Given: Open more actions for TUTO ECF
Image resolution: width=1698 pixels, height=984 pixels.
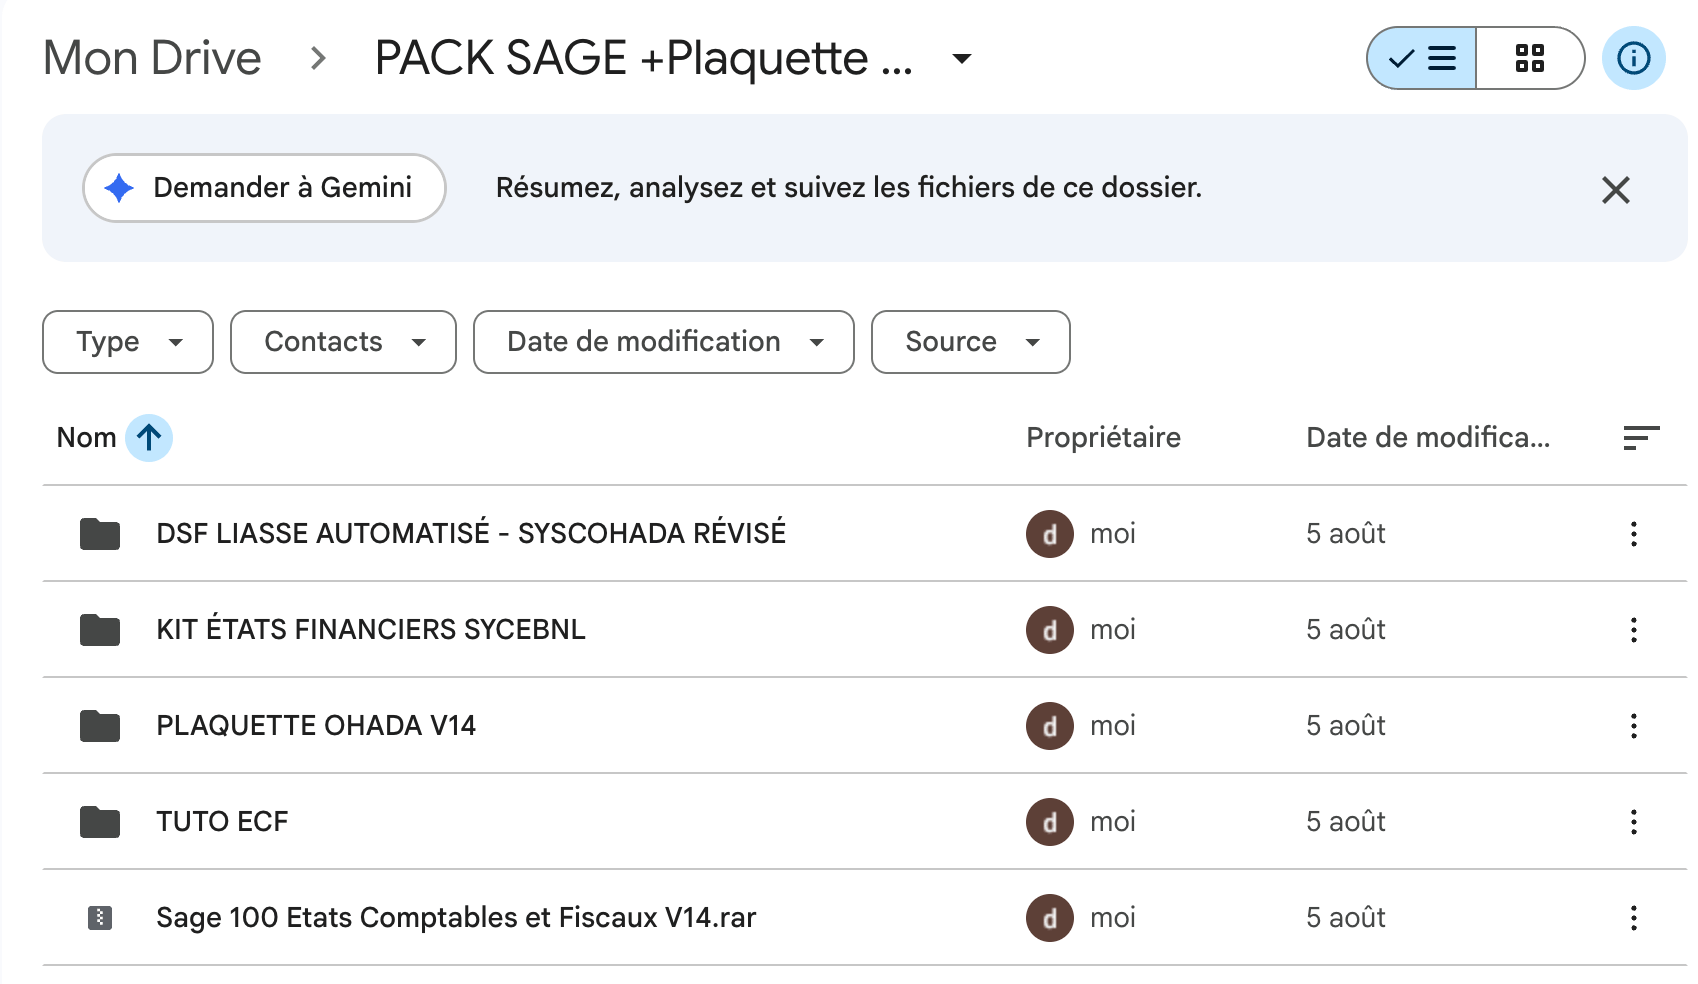Looking at the screenshot, I should click(x=1634, y=822).
